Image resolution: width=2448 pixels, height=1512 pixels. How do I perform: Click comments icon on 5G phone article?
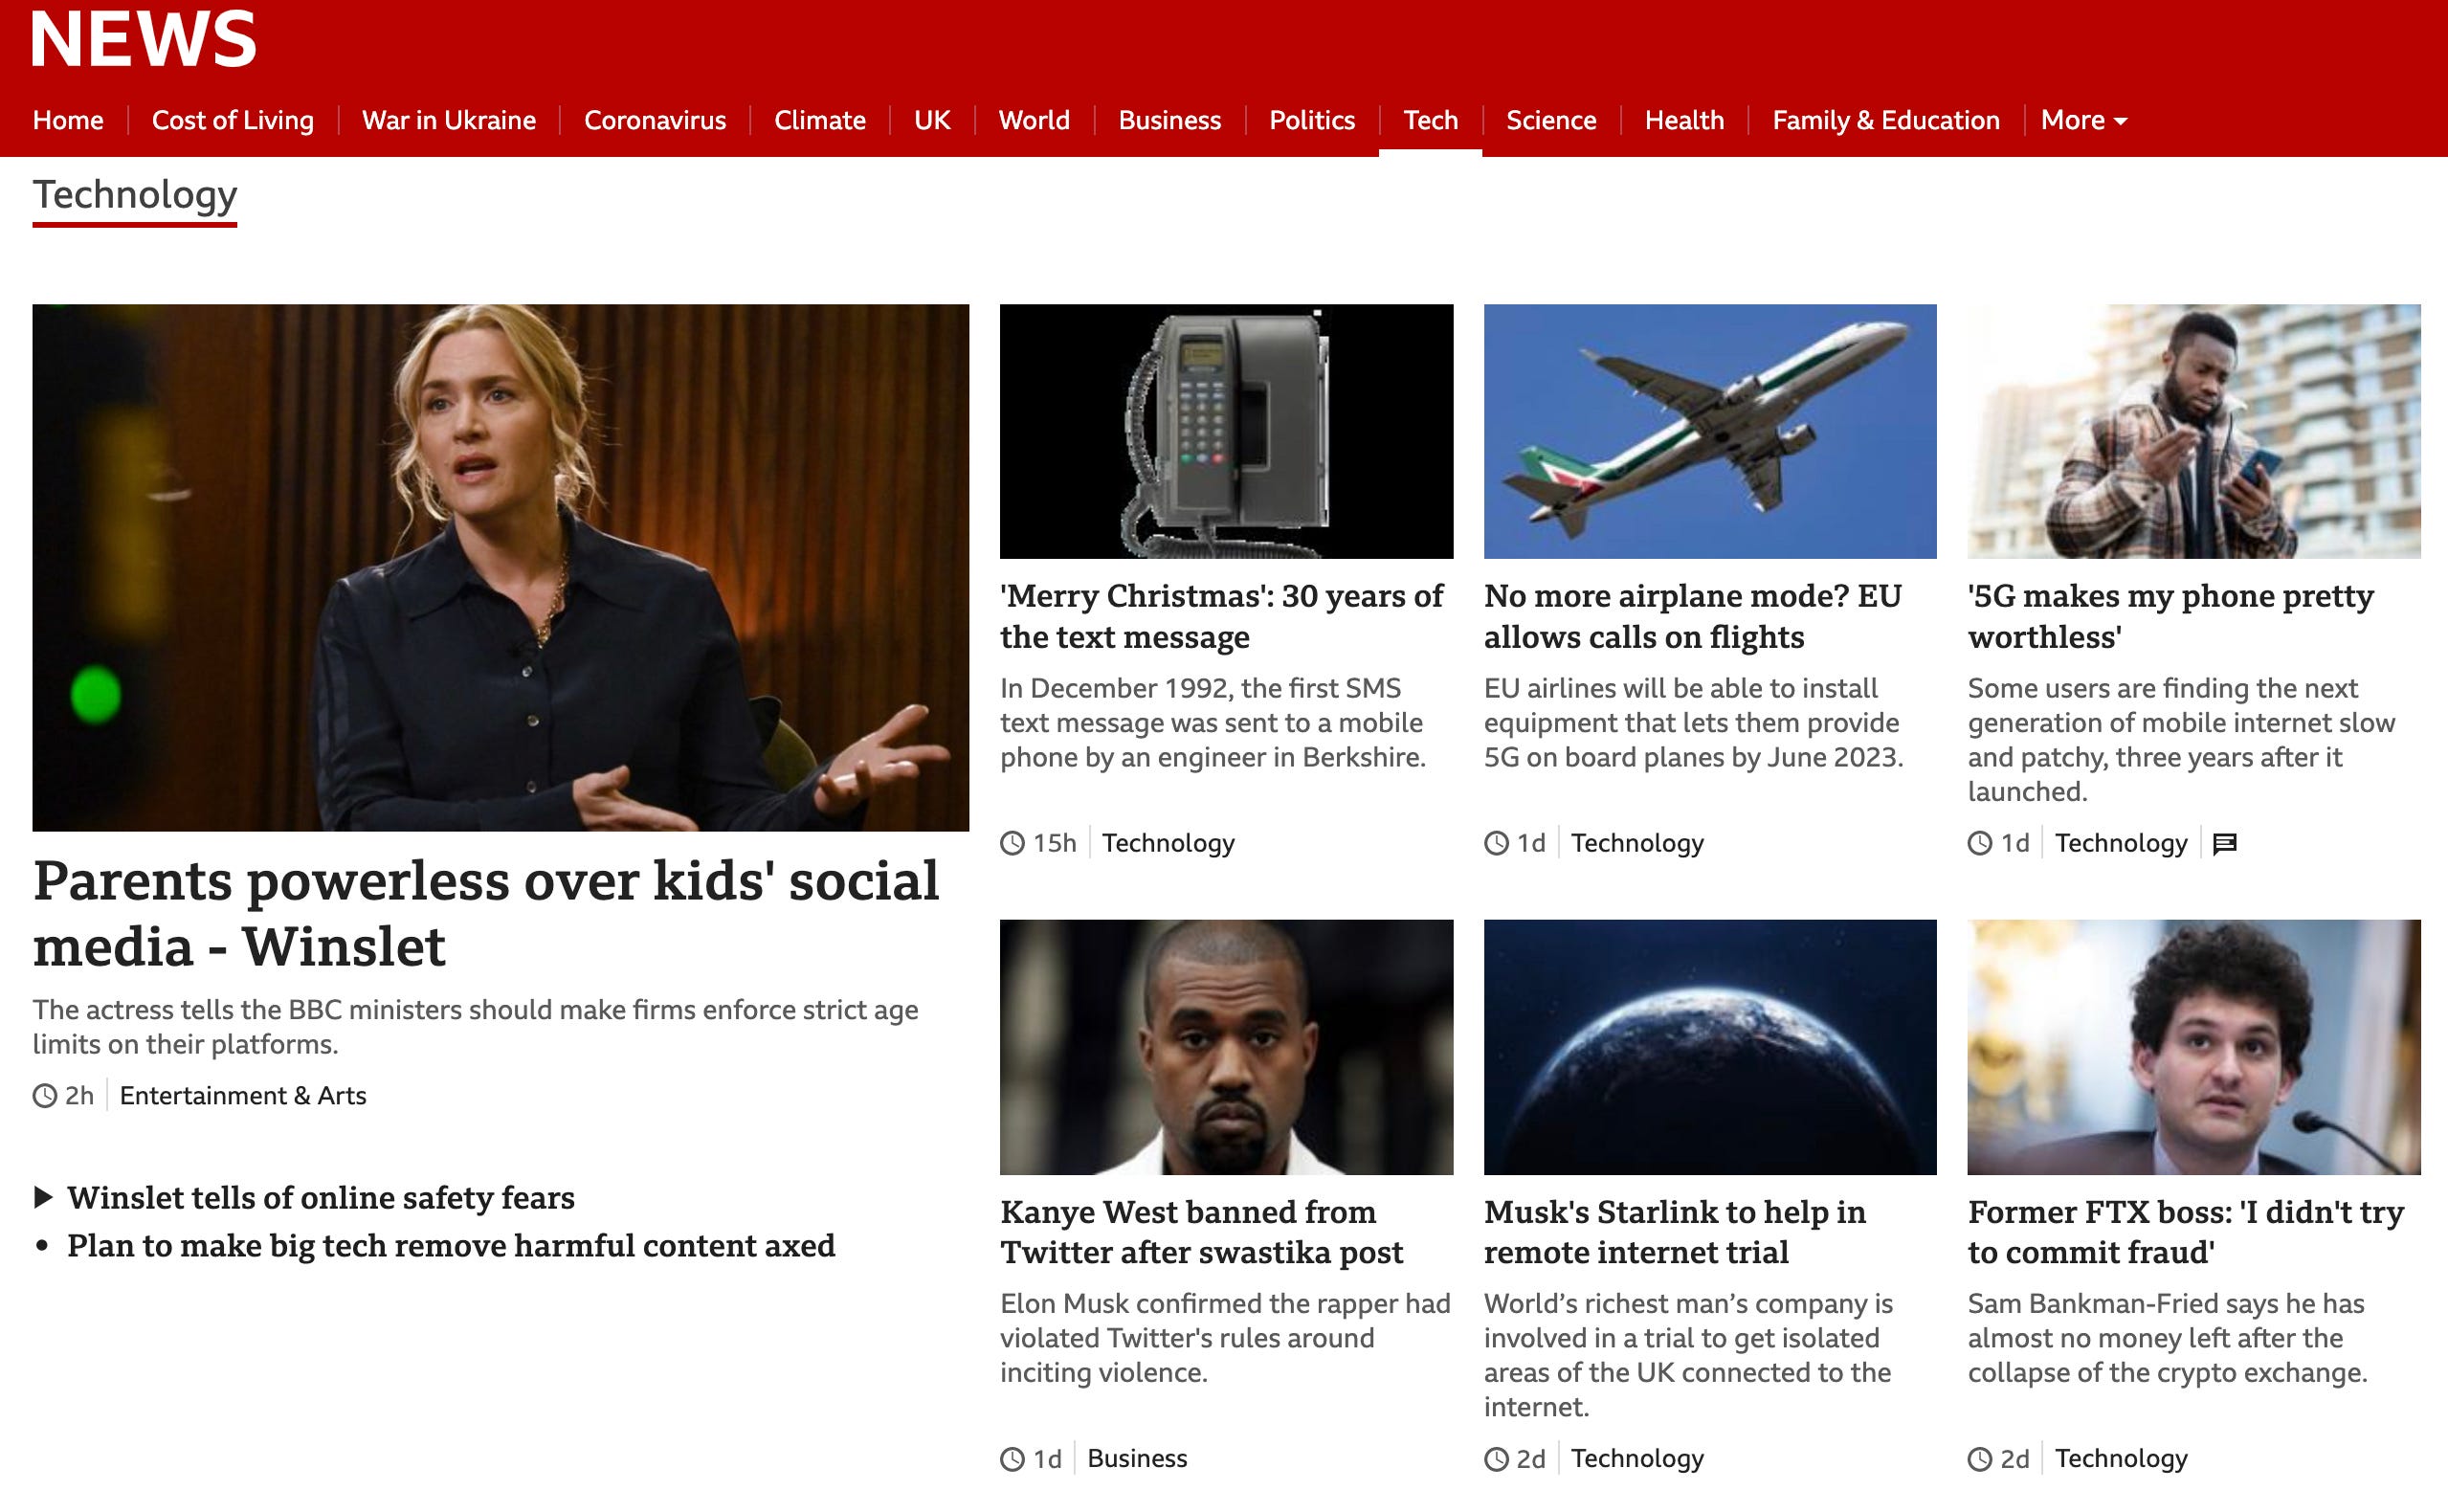(x=2225, y=844)
